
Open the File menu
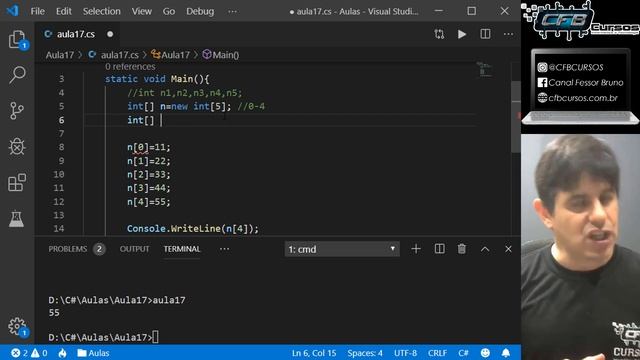pos(38,11)
